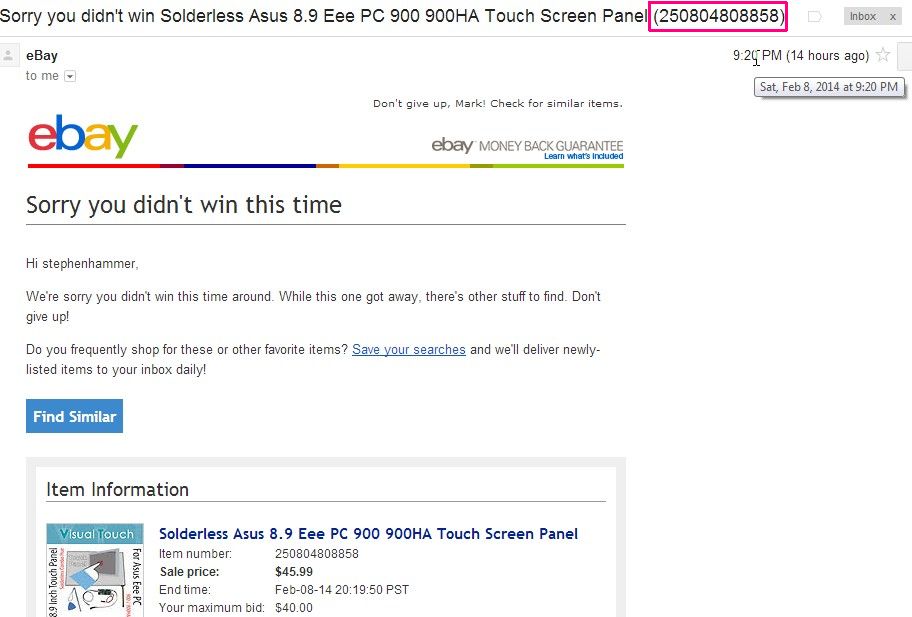Image resolution: width=912 pixels, height=617 pixels.
Task: Remove the Inbox label with x
Action: (893, 17)
